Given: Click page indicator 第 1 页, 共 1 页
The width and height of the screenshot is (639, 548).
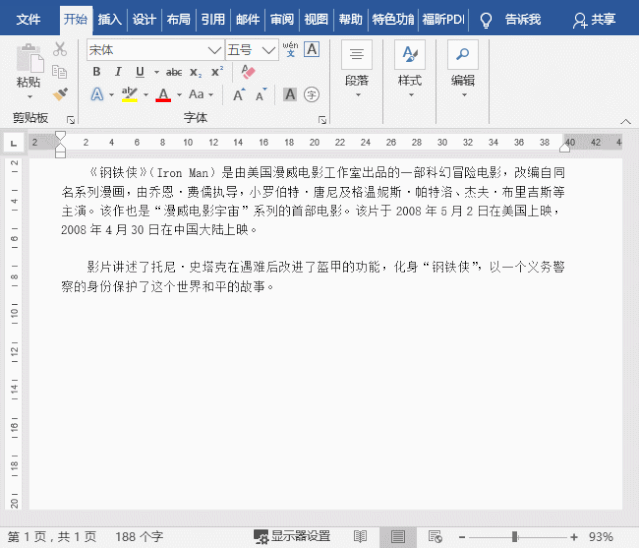Looking at the screenshot, I should 52,537.
